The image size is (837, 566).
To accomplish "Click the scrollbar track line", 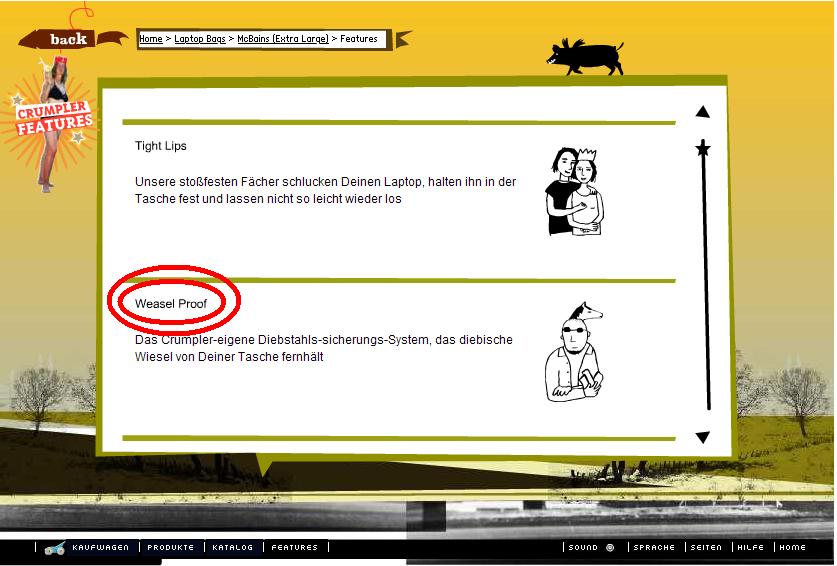I will [x=706, y=290].
